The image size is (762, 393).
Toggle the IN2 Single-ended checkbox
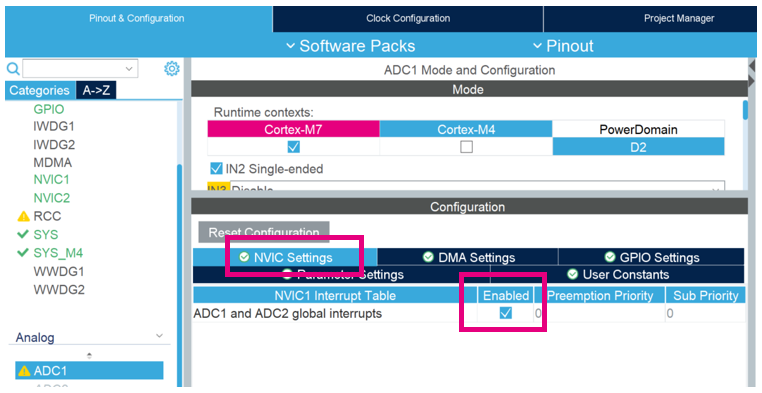pos(216,169)
